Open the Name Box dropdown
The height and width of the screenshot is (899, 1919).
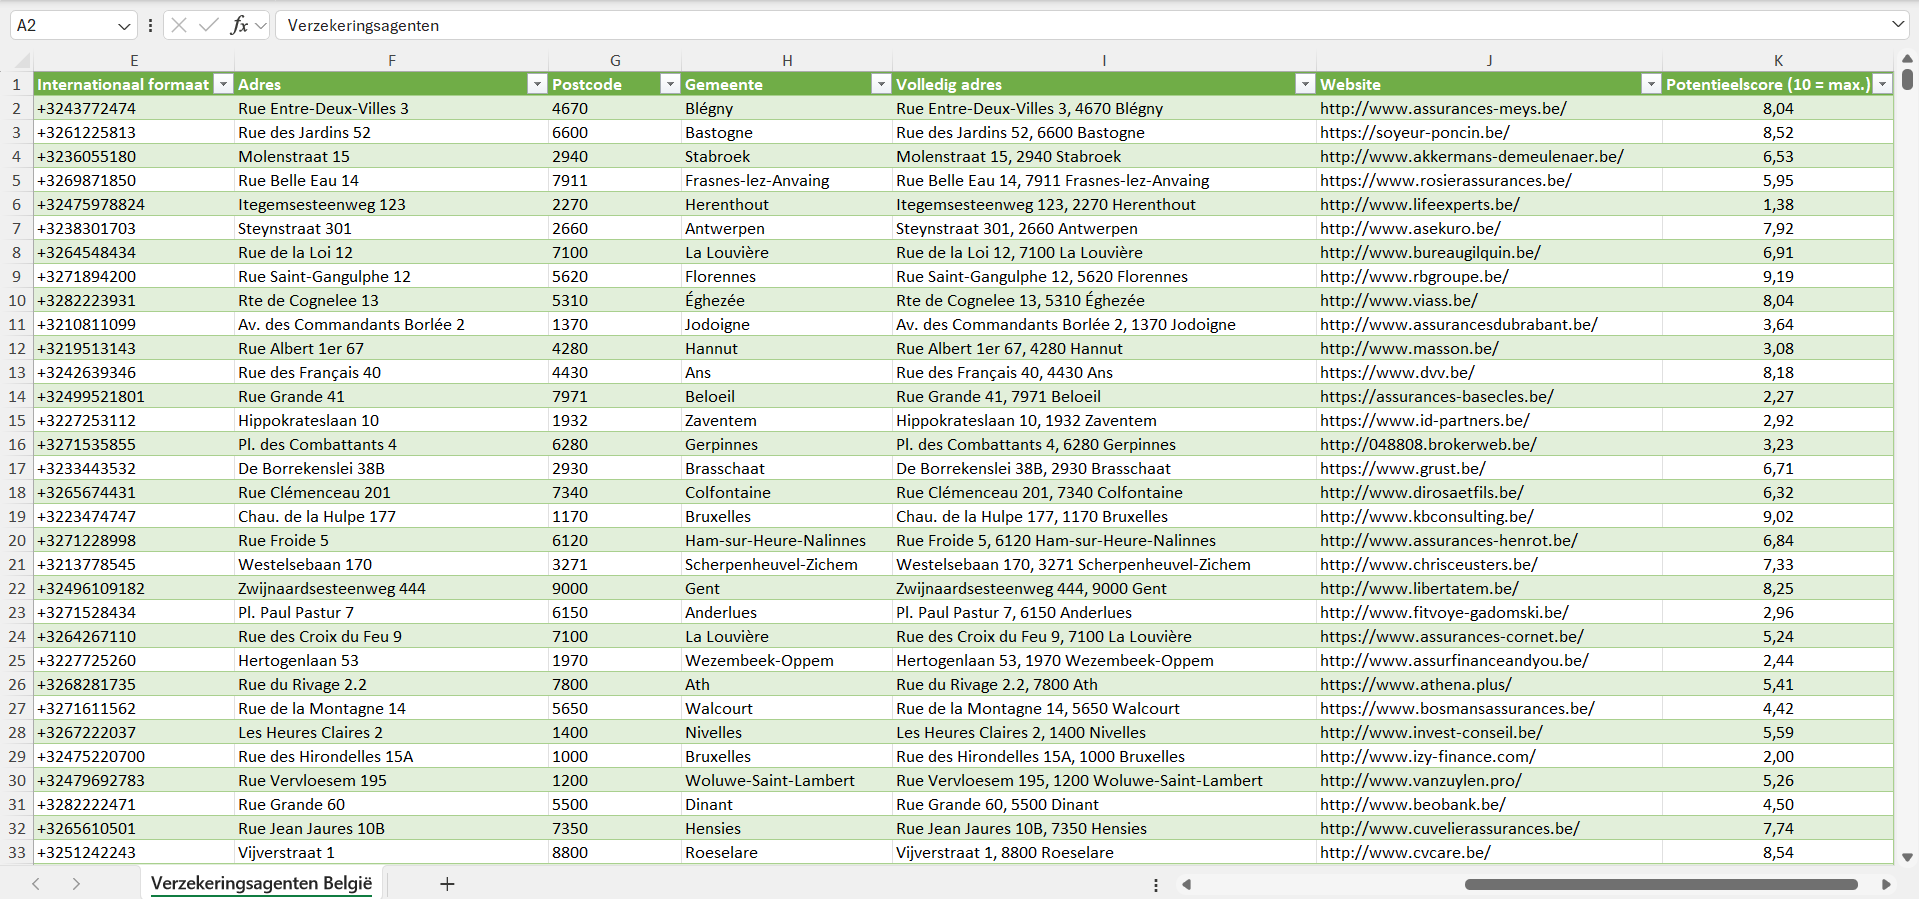click(x=124, y=26)
